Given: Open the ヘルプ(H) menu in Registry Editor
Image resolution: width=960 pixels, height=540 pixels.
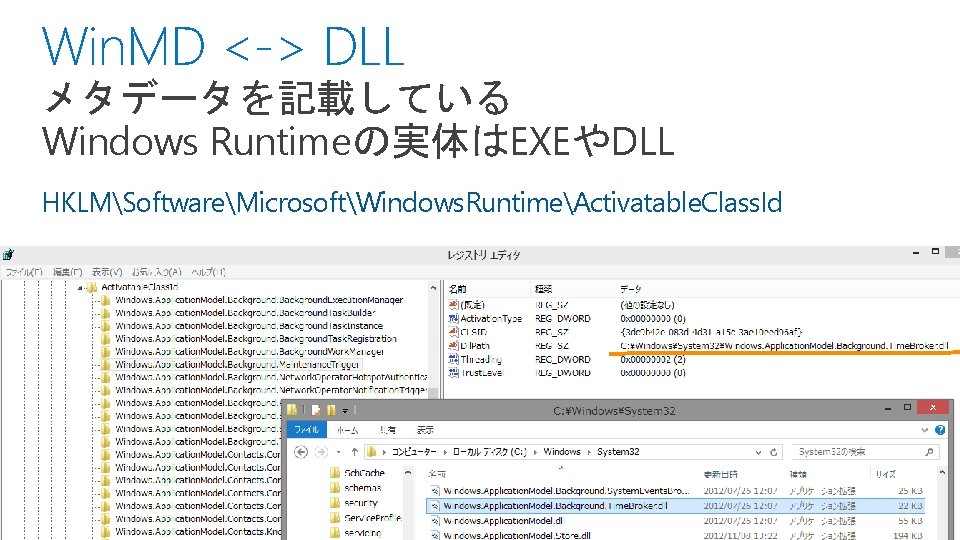Looking at the screenshot, I should pos(208,272).
